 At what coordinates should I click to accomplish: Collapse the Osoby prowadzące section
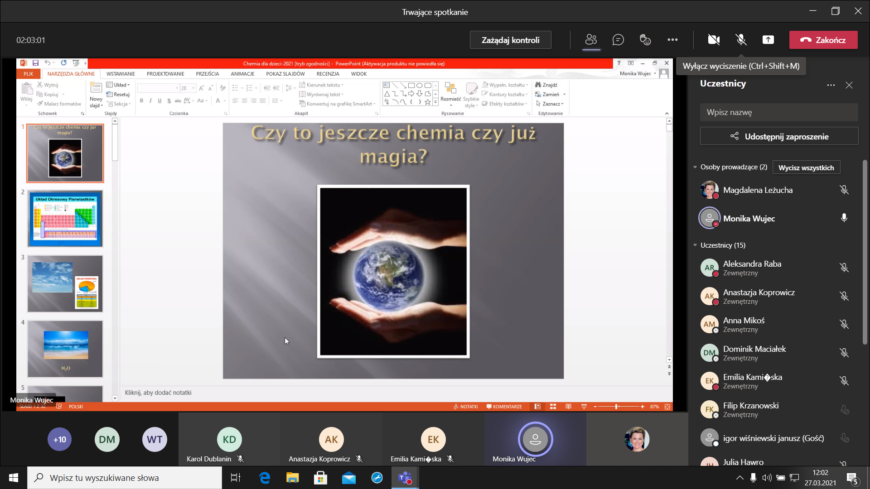pos(695,167)
